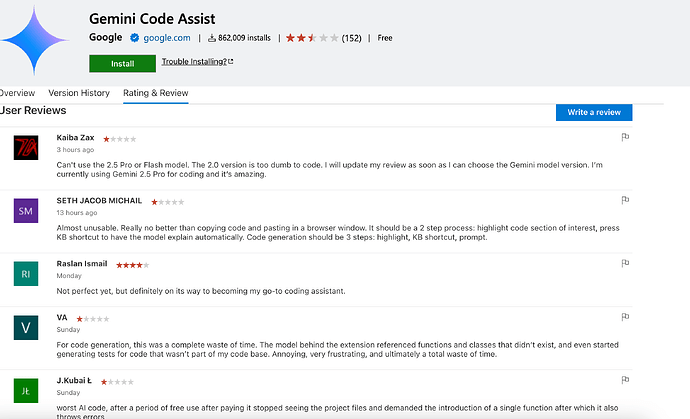690x419 pixels.
Task: Open the google.com publisher link
Action: 167,38
